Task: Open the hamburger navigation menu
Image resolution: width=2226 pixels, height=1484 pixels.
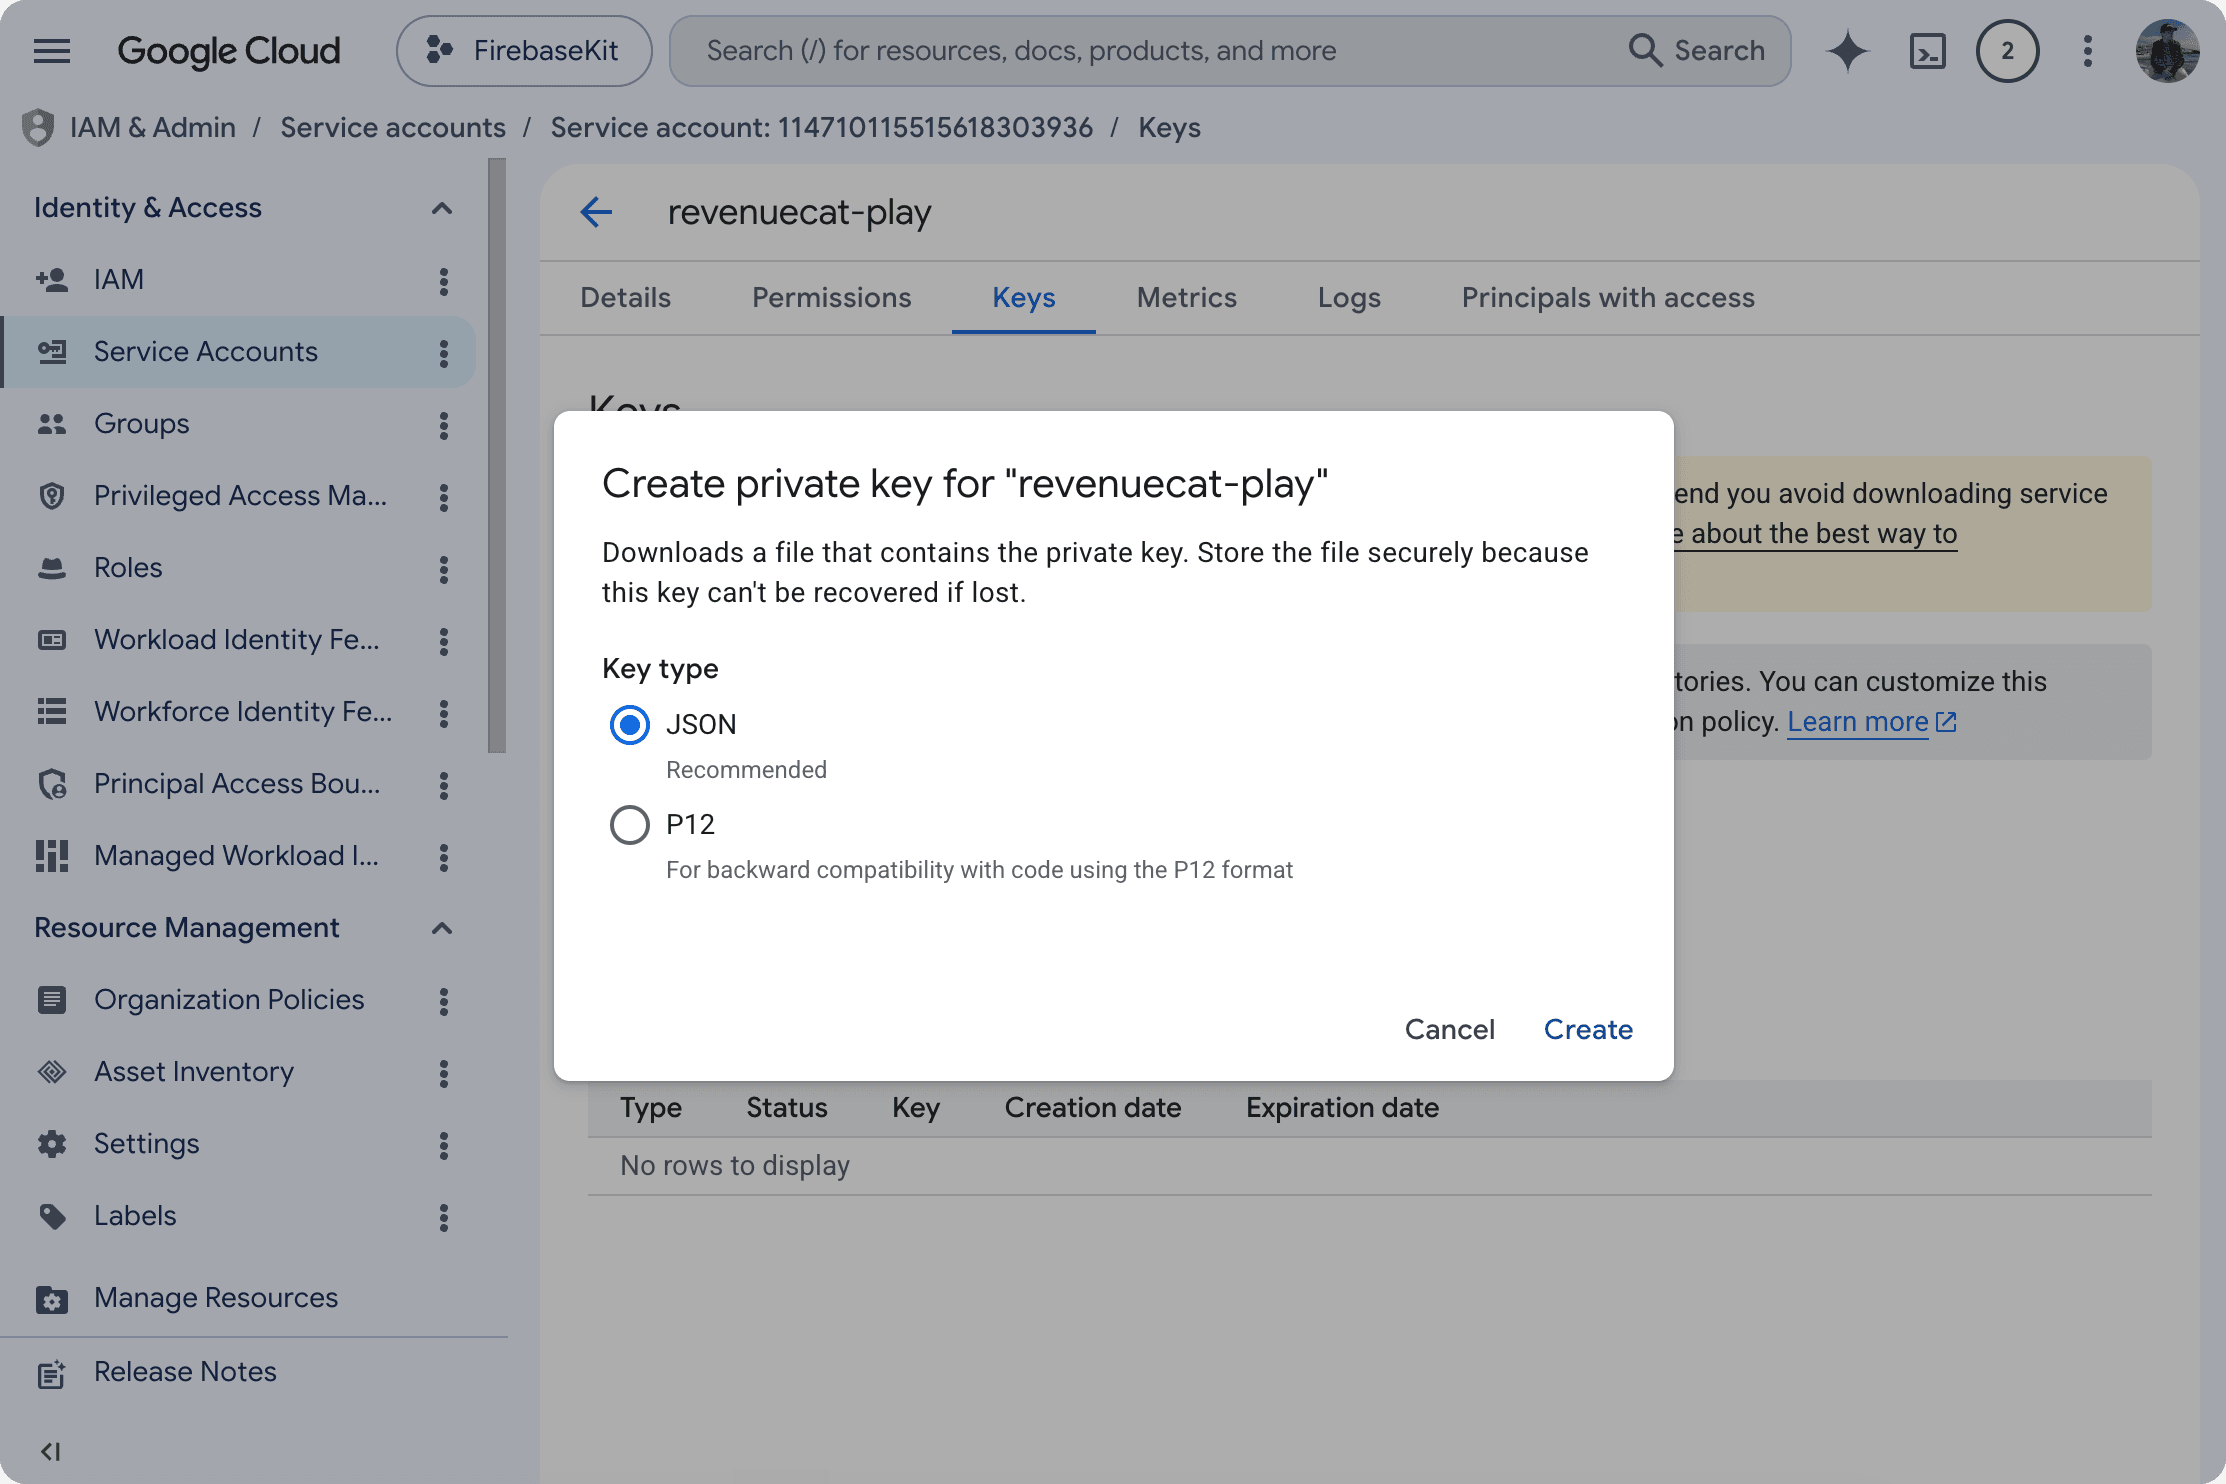Action: (52, 51)
